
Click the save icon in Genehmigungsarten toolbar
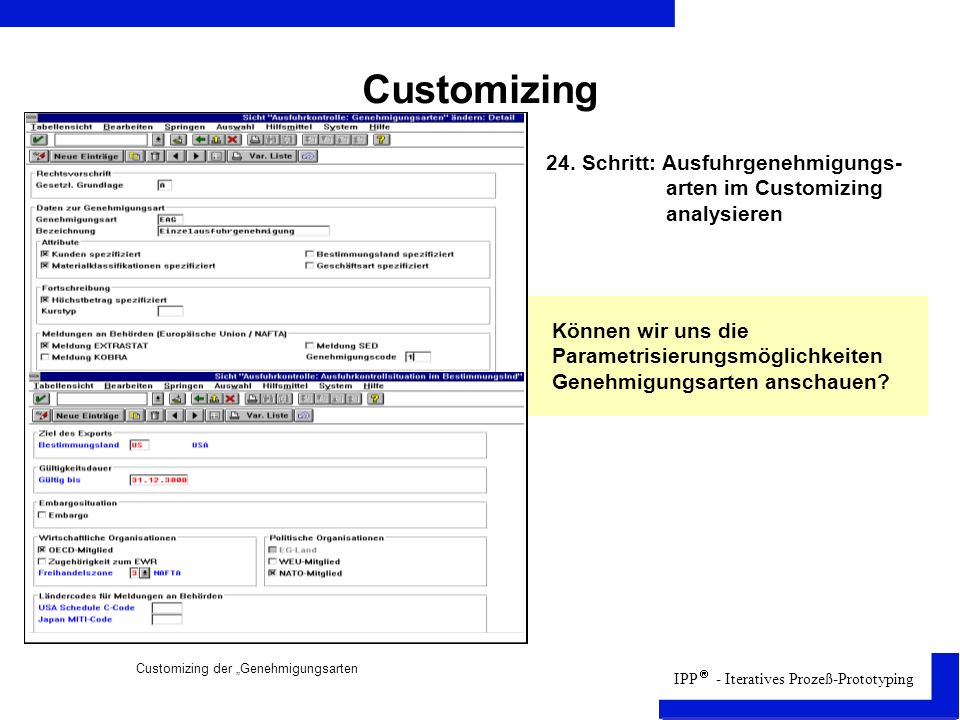tap(178, 140)
